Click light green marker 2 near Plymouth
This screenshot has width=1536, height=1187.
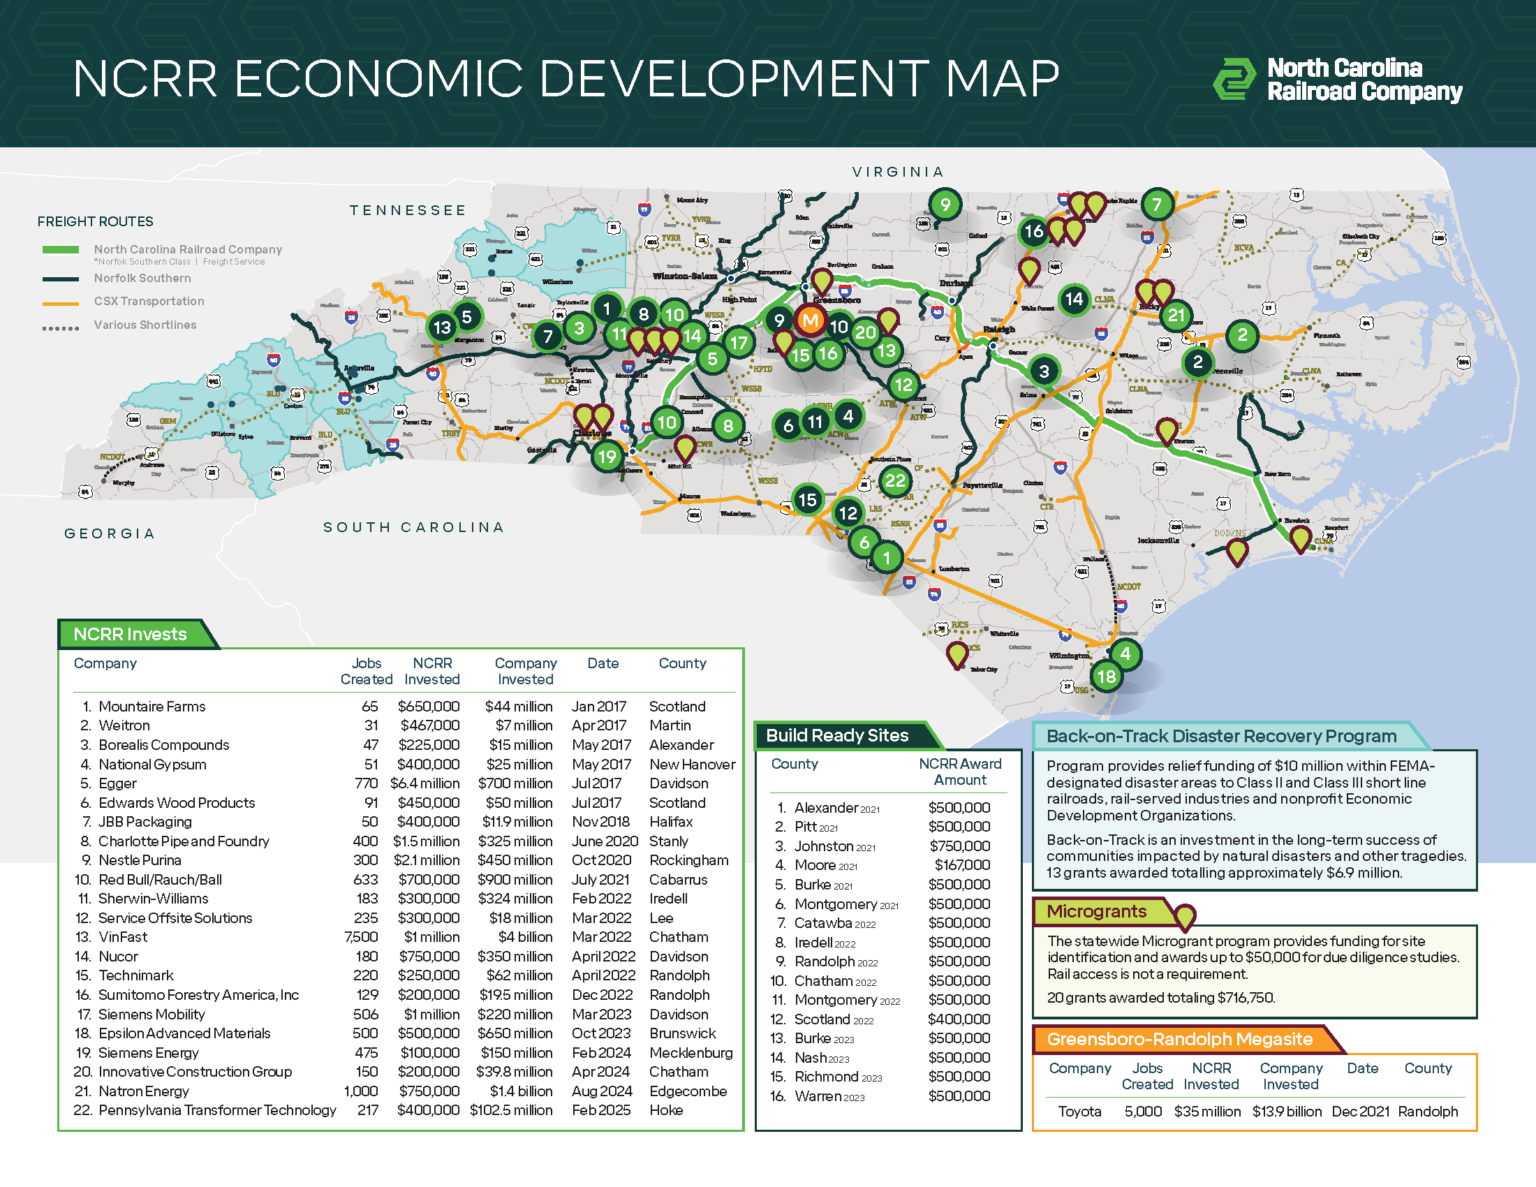[1242, 335]
